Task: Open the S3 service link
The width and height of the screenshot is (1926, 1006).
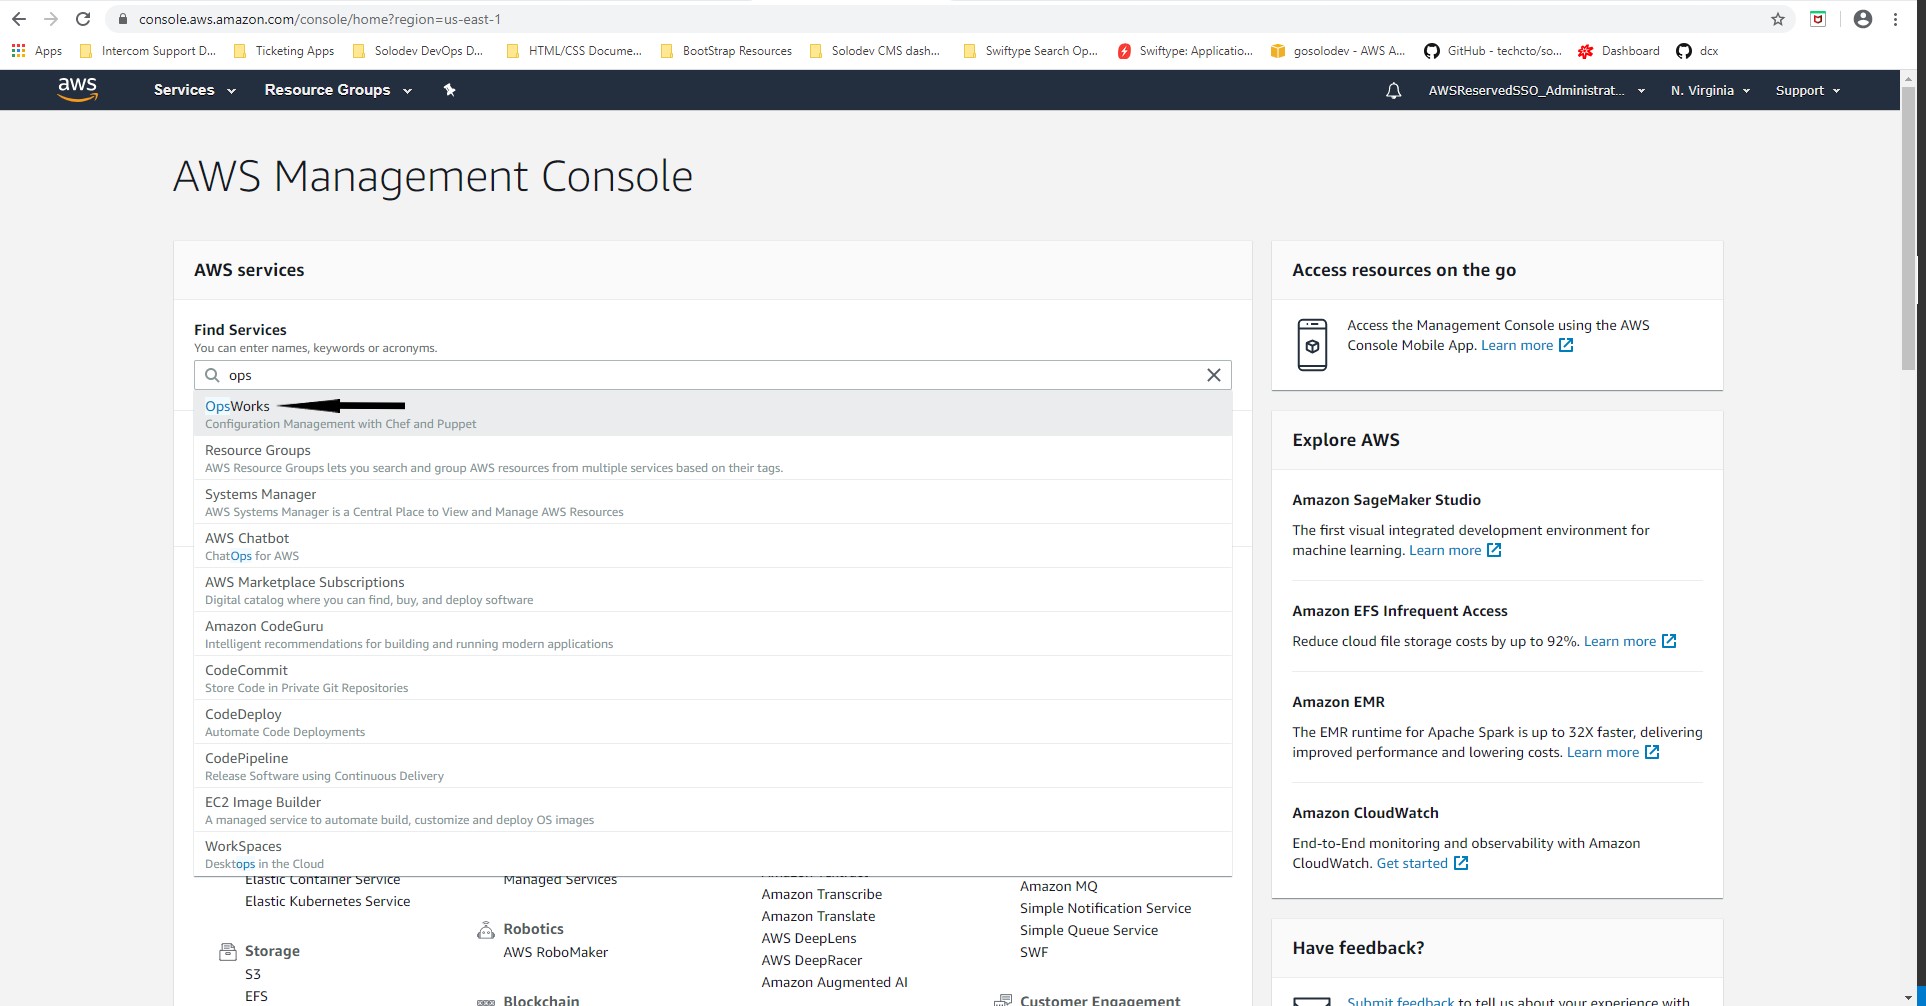Action: coord(253,974)
